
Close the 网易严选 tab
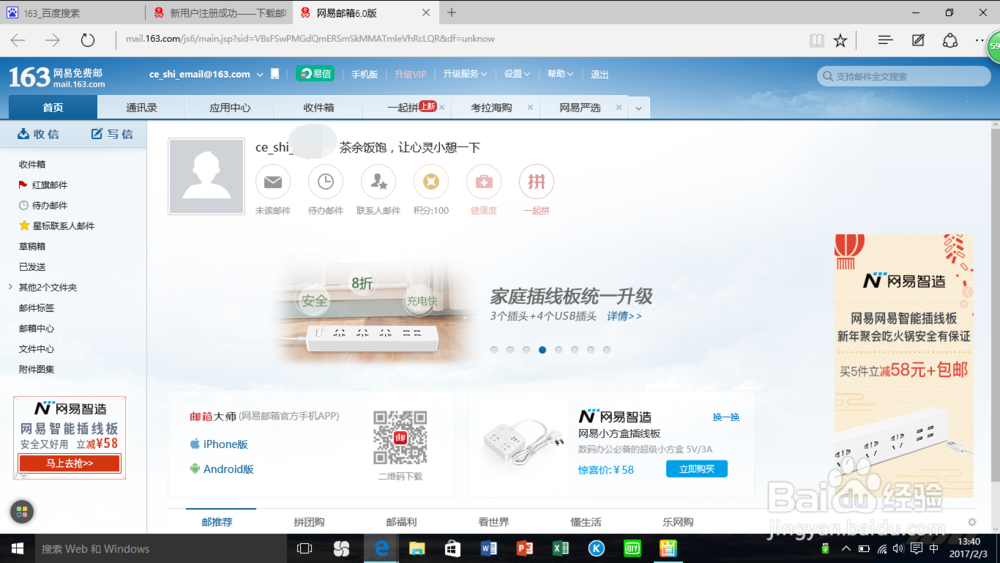coord(619,108)
